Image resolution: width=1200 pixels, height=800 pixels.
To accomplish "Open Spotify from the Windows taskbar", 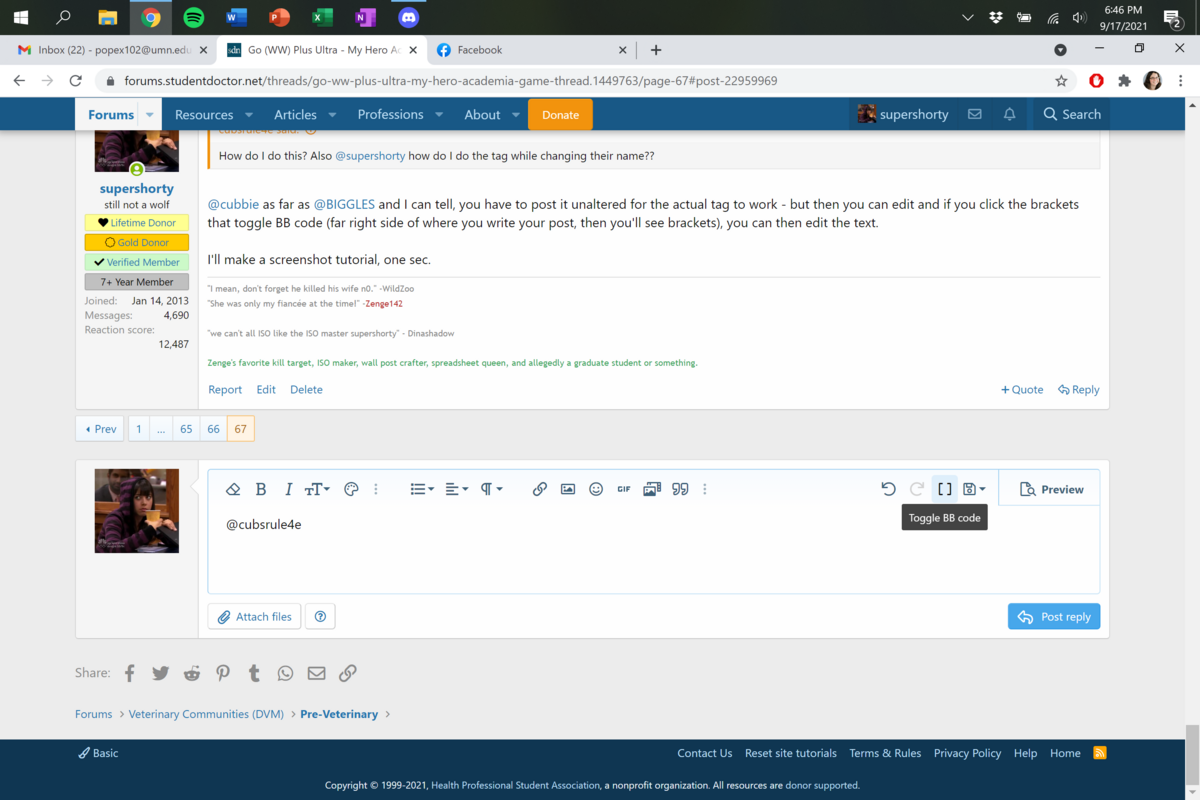I will 194,17.
